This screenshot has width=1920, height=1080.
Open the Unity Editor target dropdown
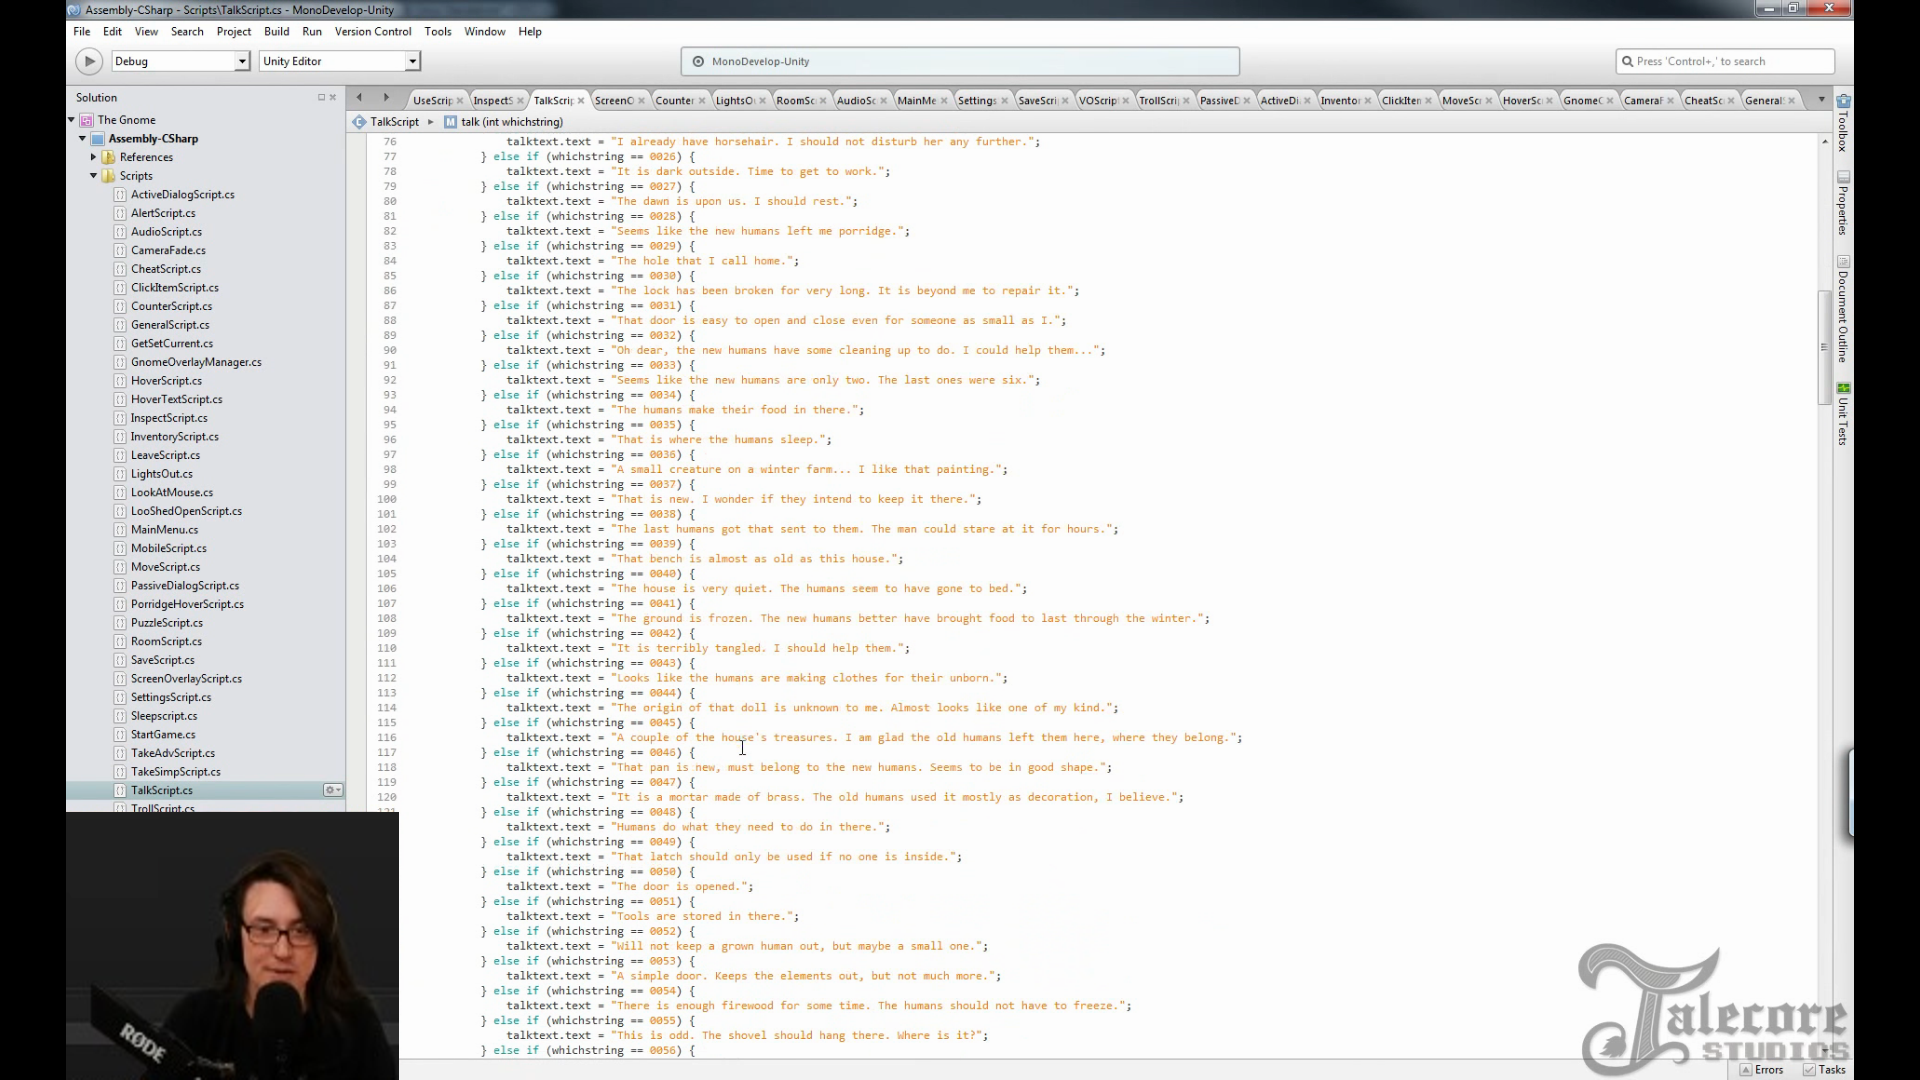point(340,61)
